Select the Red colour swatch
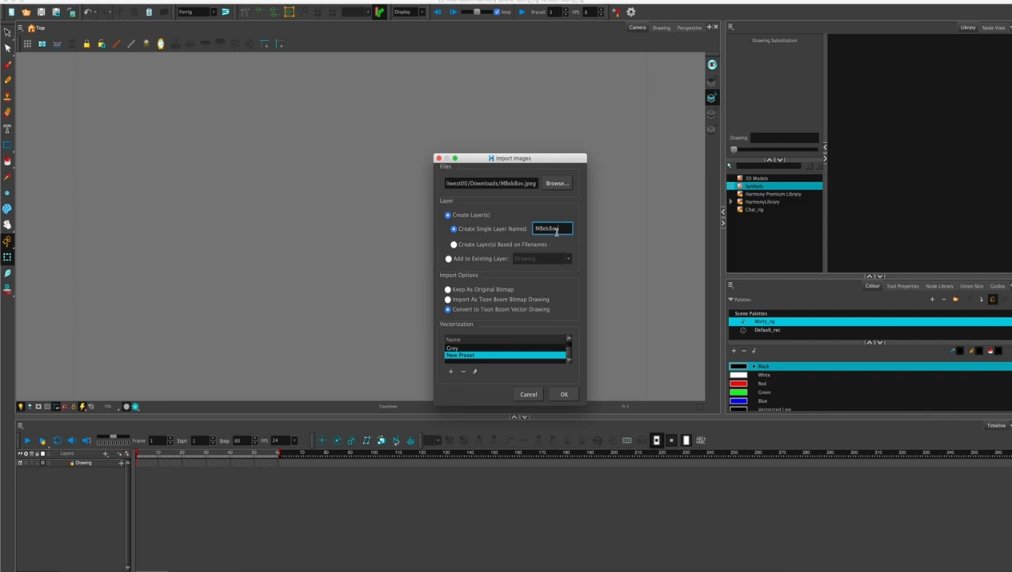The image size is (1012, 572). pos(738,384)
